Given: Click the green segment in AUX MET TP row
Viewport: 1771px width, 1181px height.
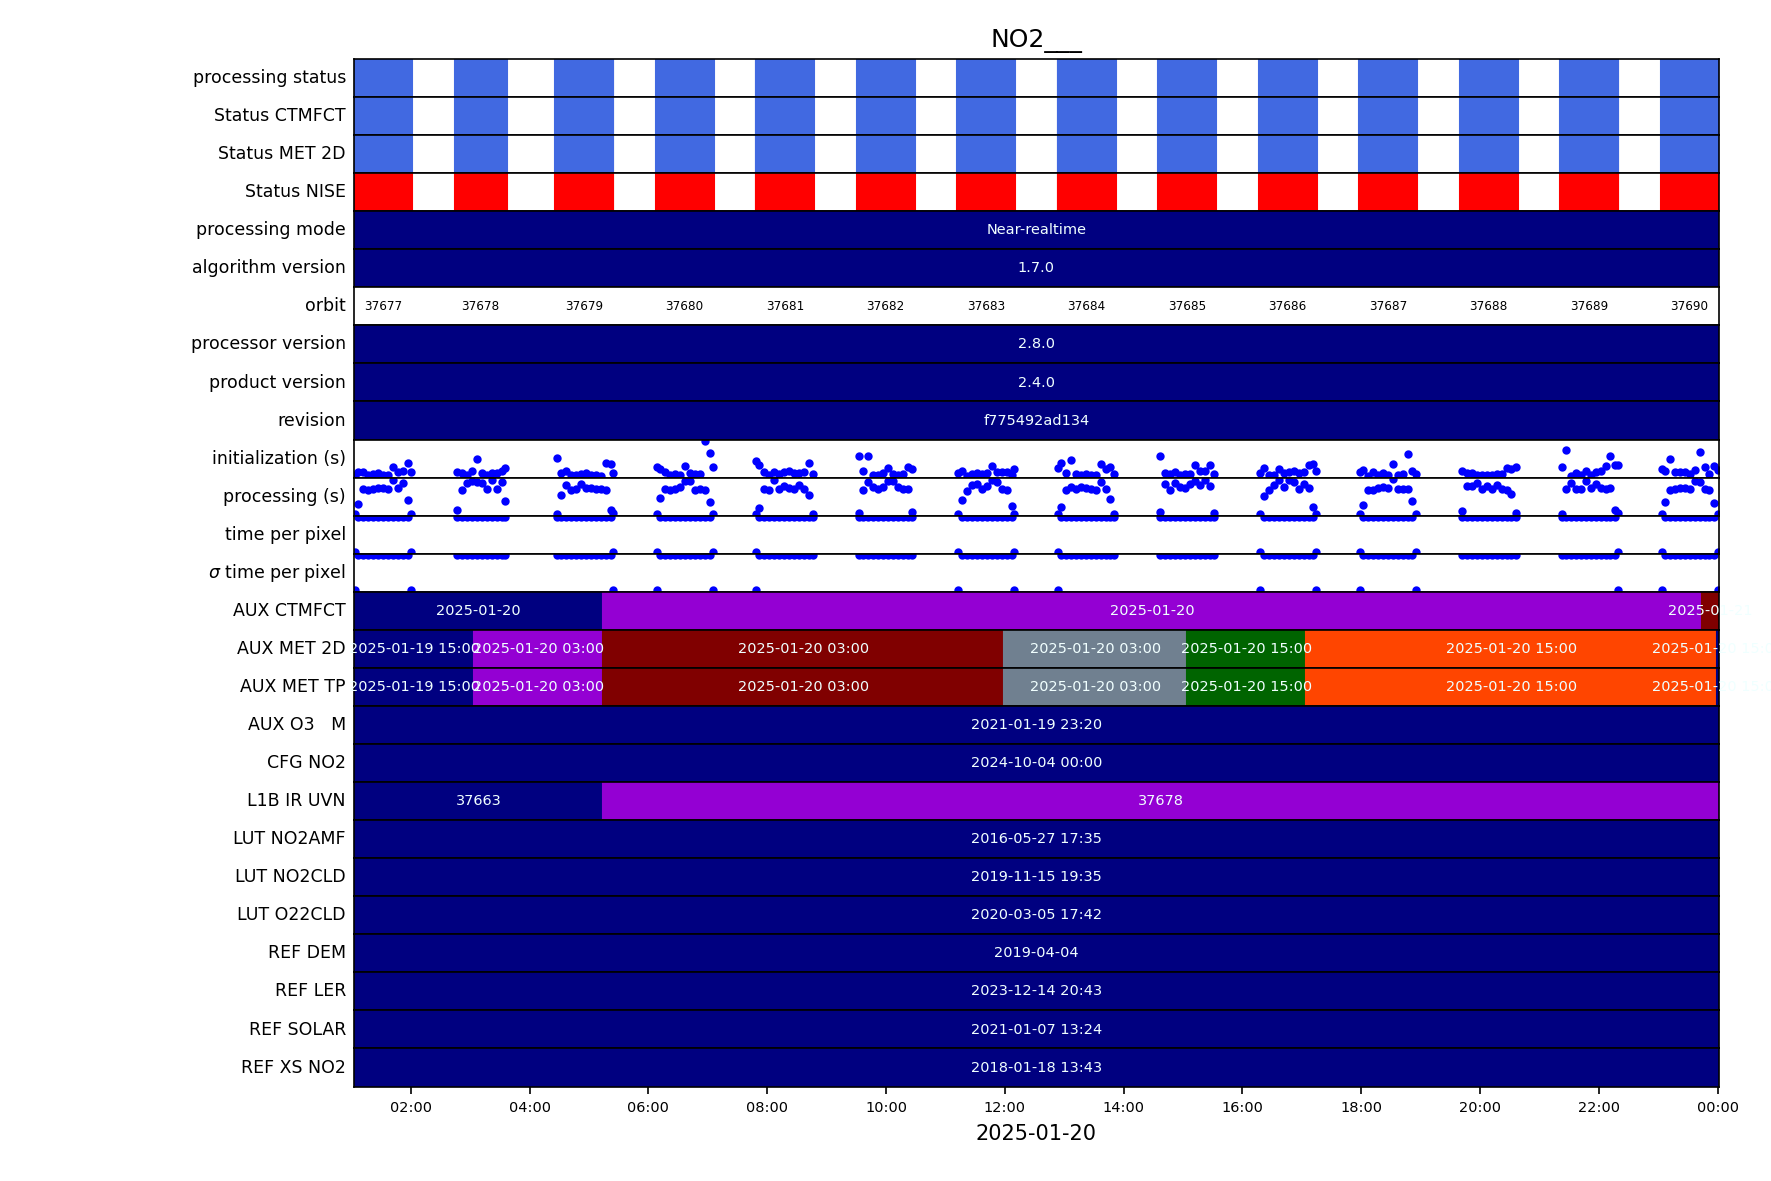Looking at the screenshot, I should 1245,687.
